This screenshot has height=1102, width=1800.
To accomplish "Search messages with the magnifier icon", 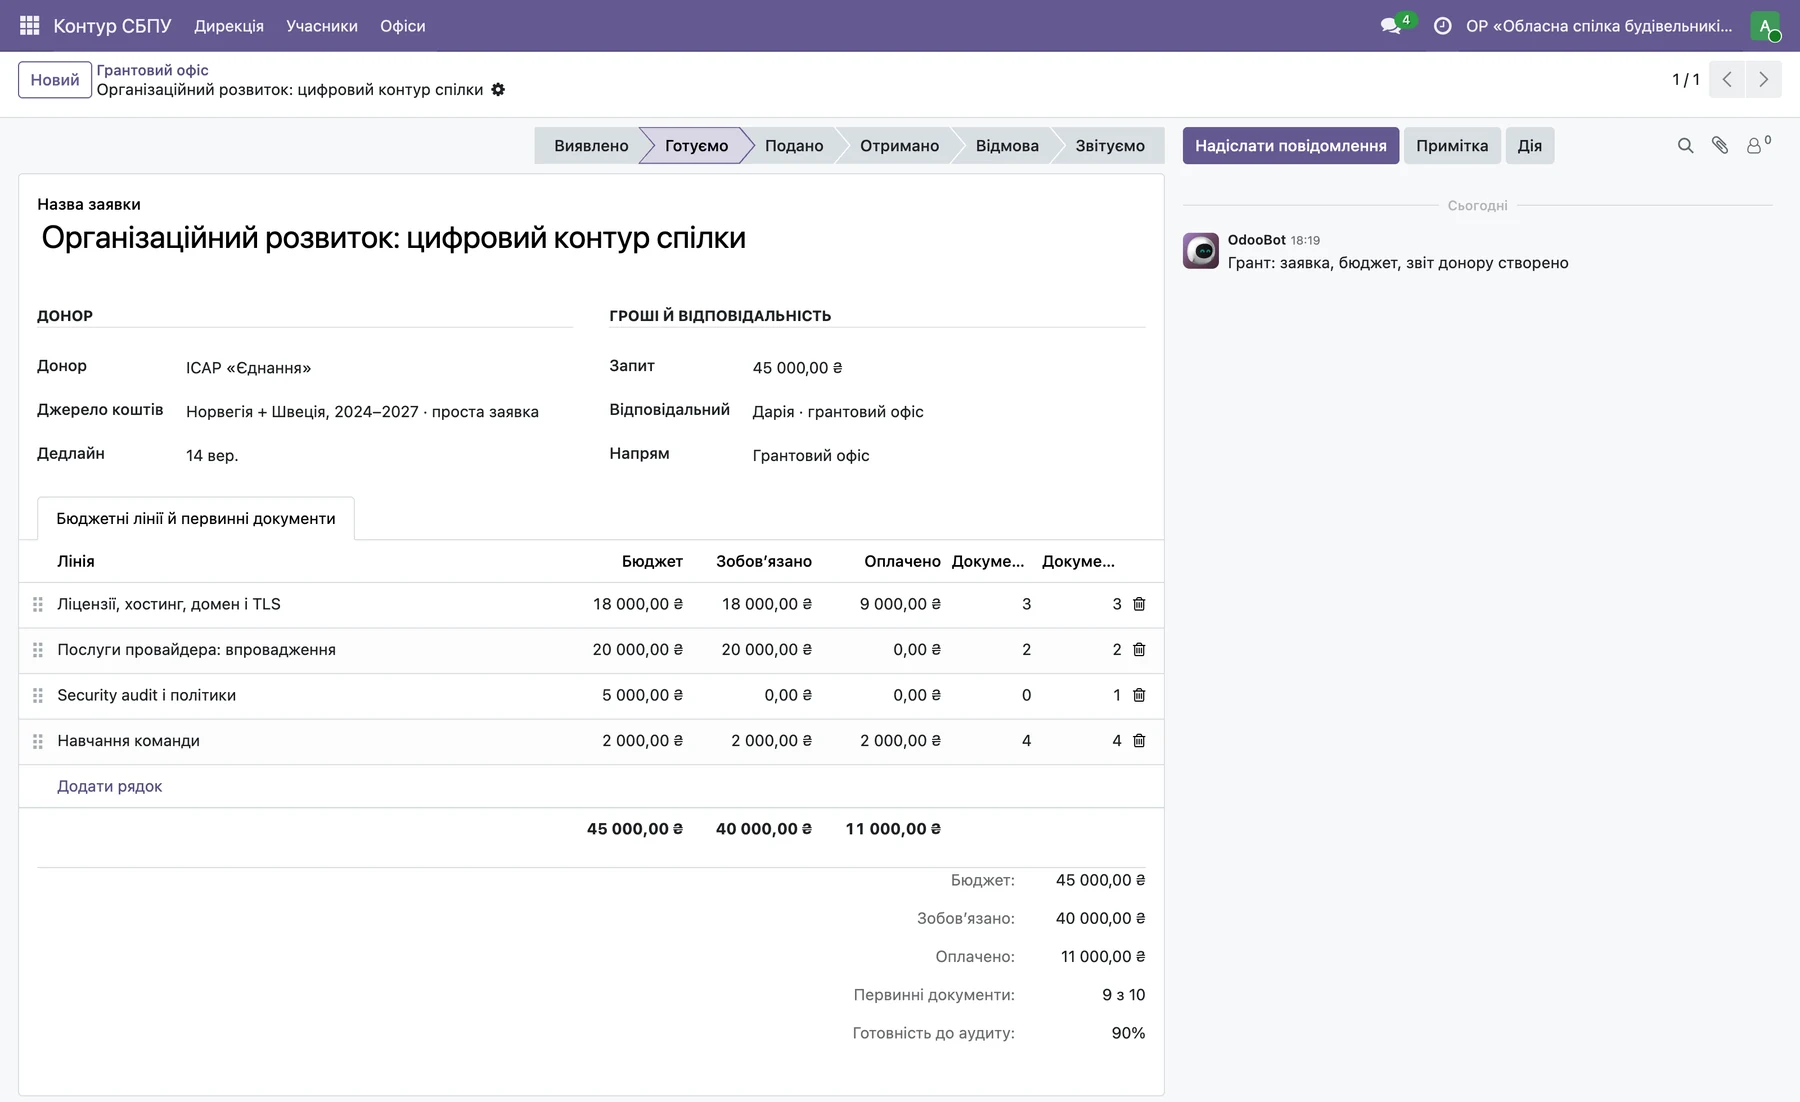I will pyautogui.click(x=1685, y=146).
